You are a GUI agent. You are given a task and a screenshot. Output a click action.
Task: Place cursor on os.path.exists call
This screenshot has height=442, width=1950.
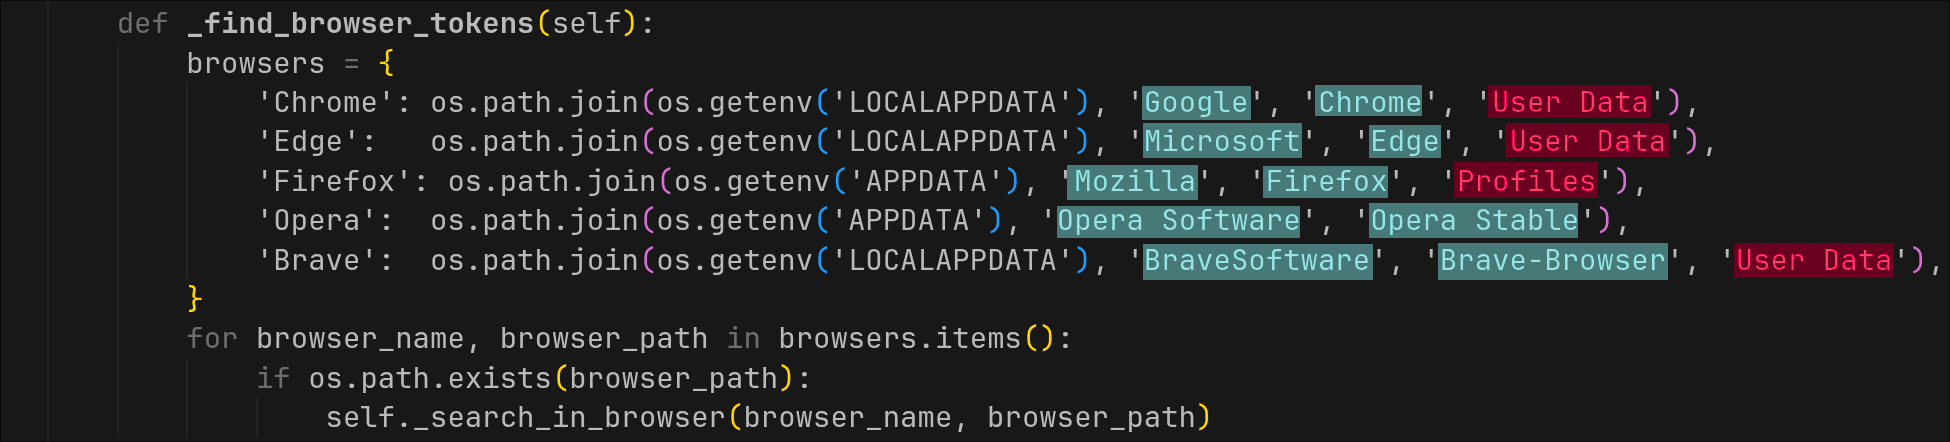click(430, 378)
